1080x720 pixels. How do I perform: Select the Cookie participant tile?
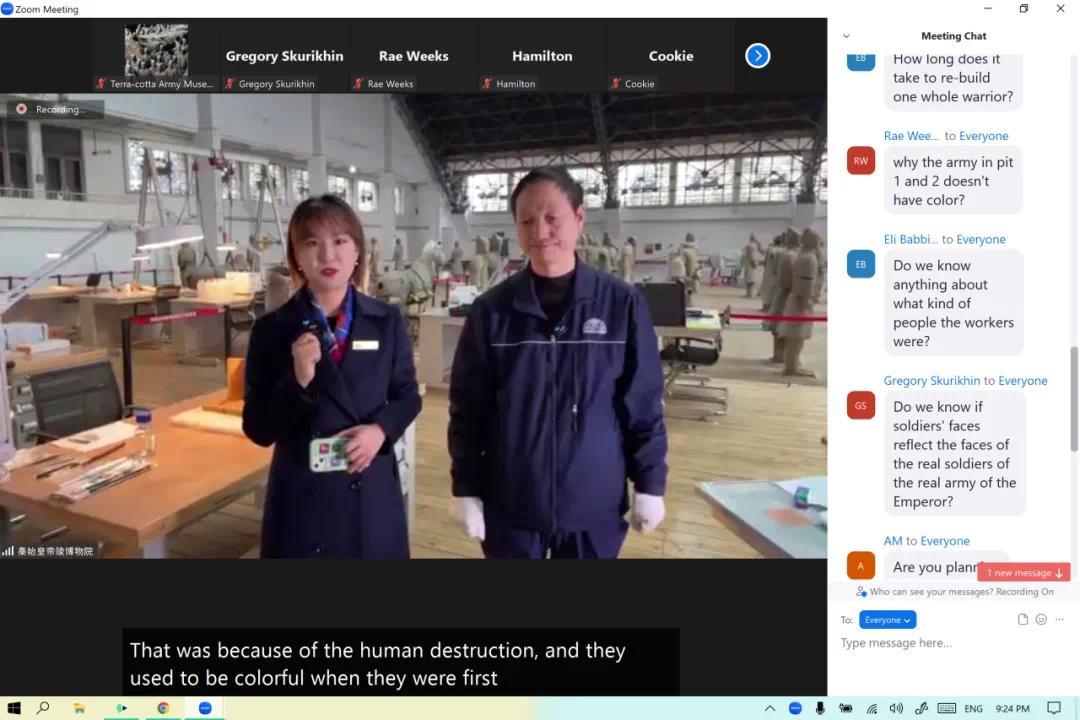point(671,57)
